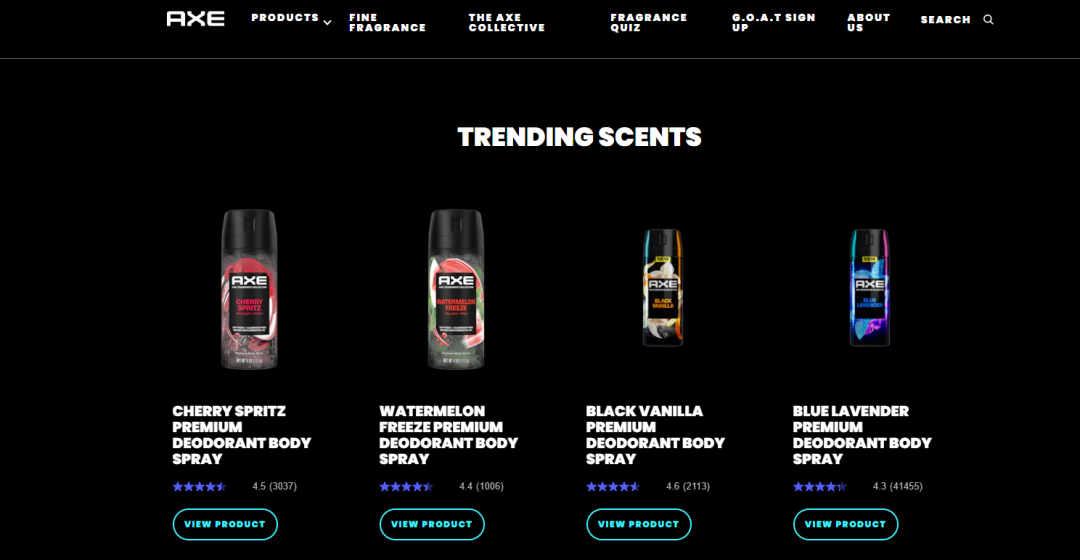Click the Search text in navigation

tap(945, 20)
